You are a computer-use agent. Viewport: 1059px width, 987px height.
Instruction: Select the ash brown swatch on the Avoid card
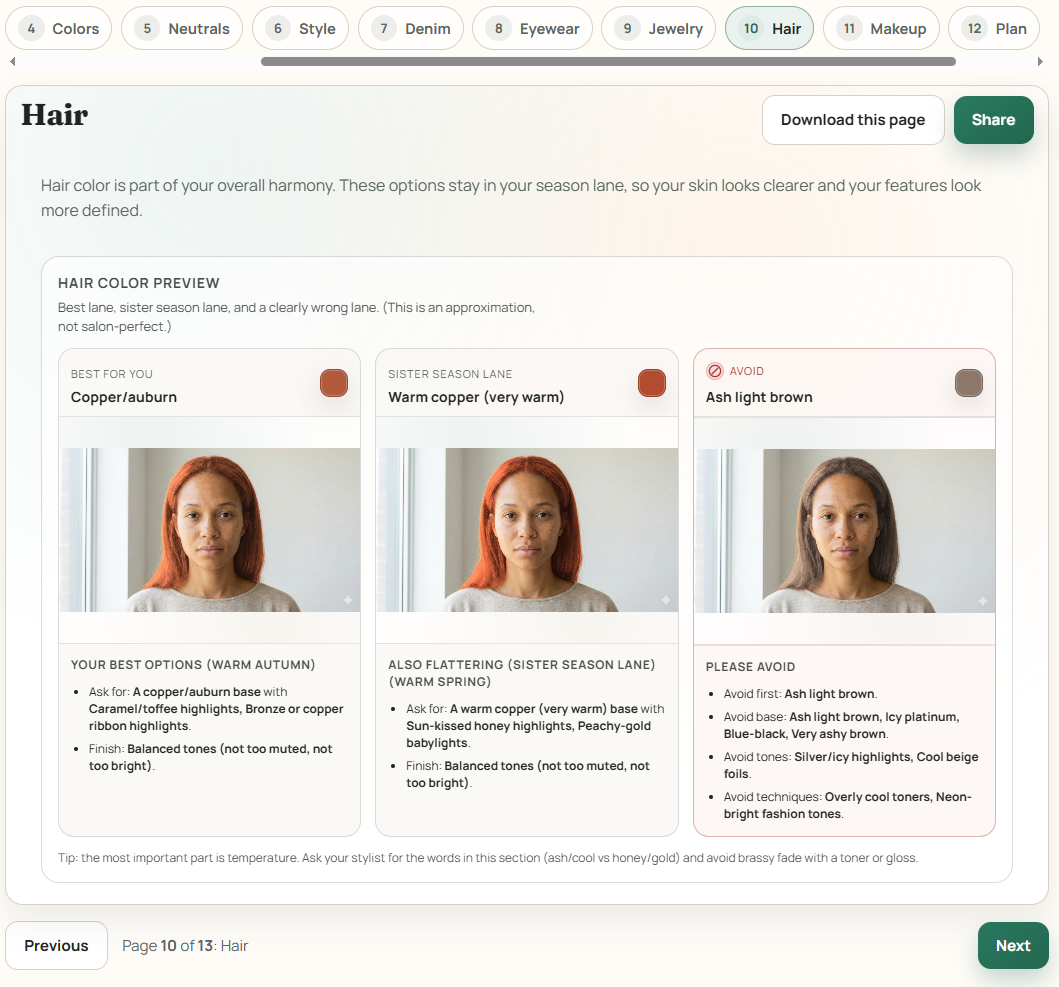click(968, 382)
